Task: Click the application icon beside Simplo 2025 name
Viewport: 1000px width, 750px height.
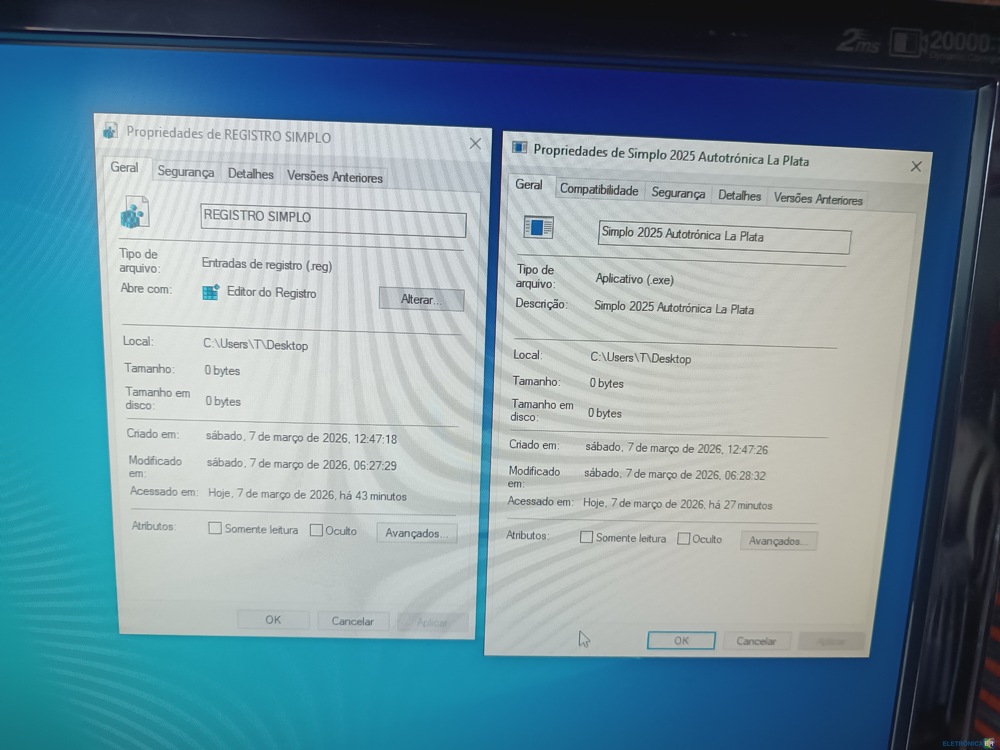Action: click(x=539, y=228)
